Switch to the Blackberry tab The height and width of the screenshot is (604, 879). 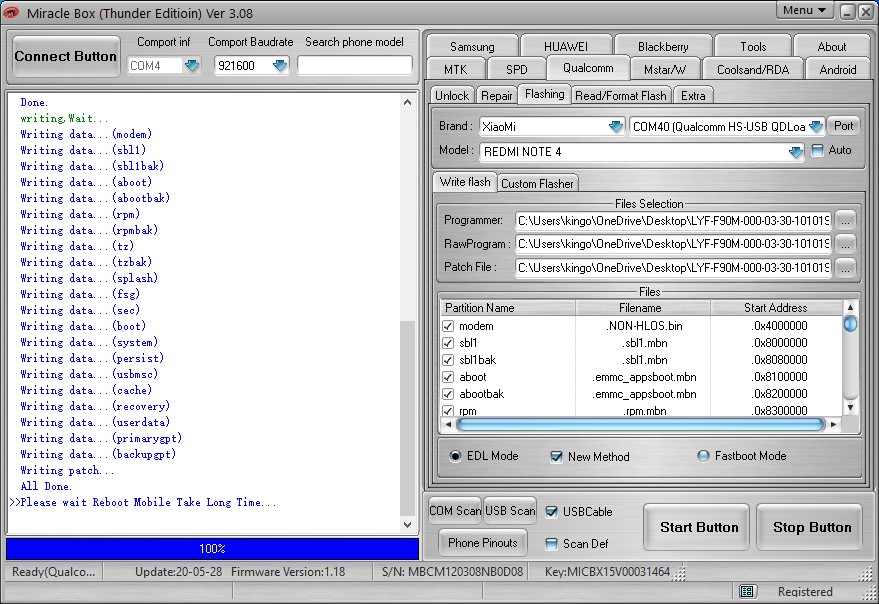pyautogui.click(x=663, y=47)
